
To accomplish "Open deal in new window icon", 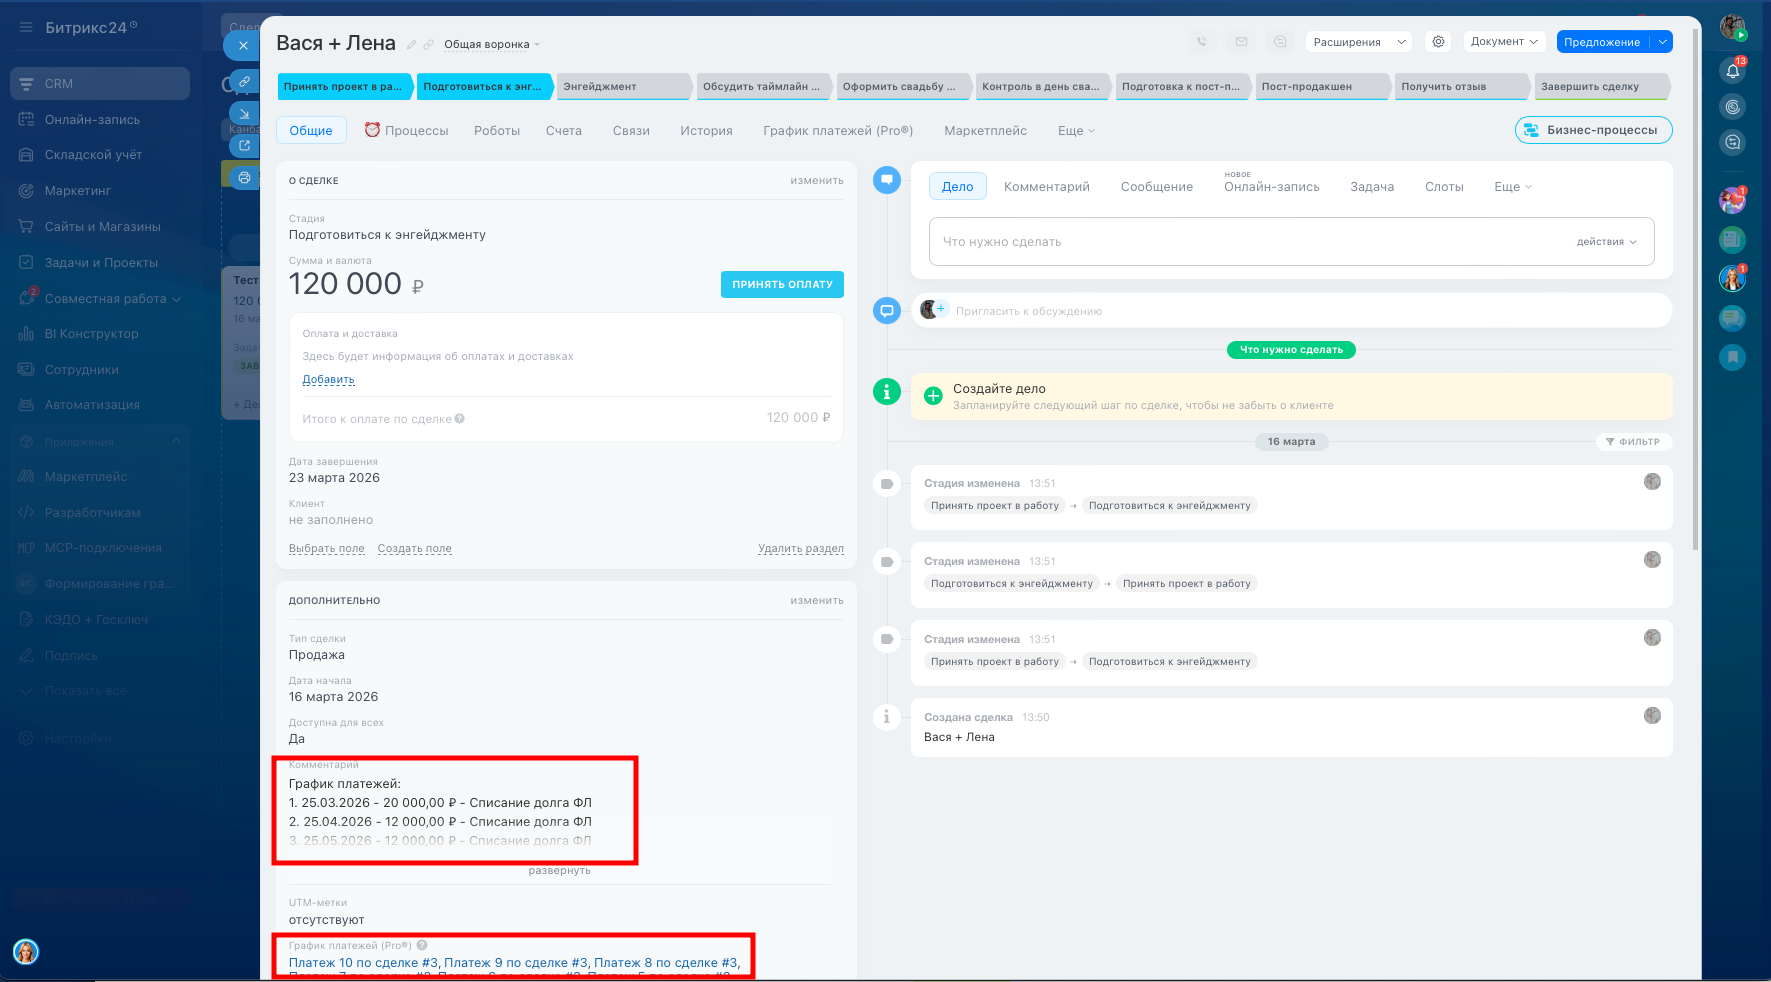I will [244, 145].
